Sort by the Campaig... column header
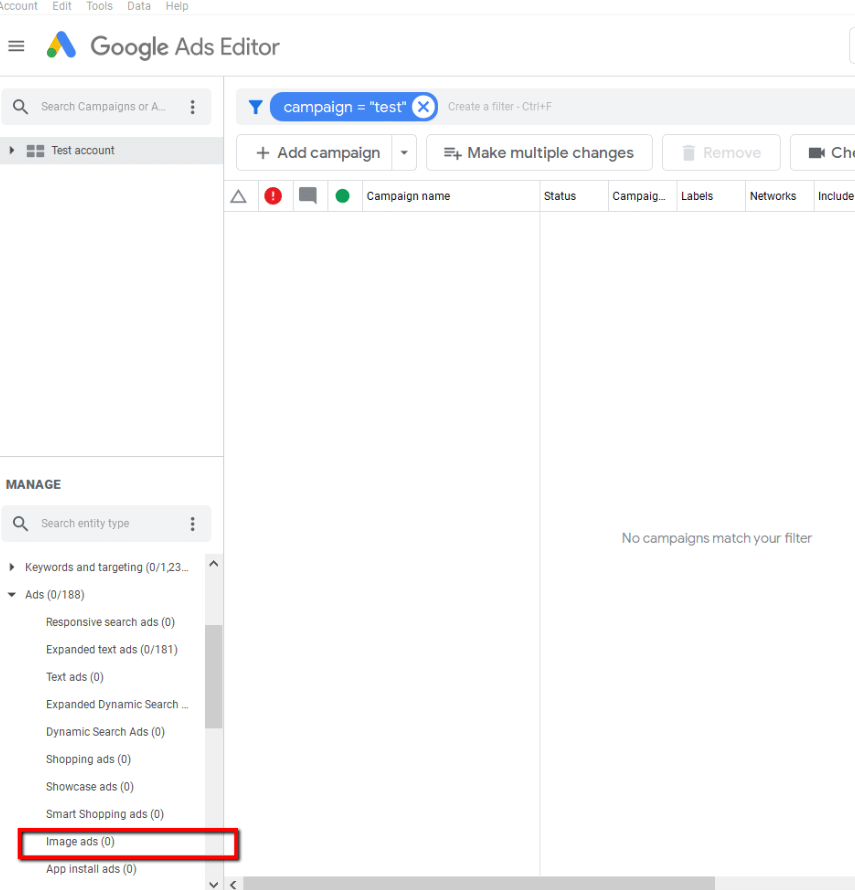Image resolution: width=855 pixels, height=890 pixels. pyautogui.click(x=643, y=196)
